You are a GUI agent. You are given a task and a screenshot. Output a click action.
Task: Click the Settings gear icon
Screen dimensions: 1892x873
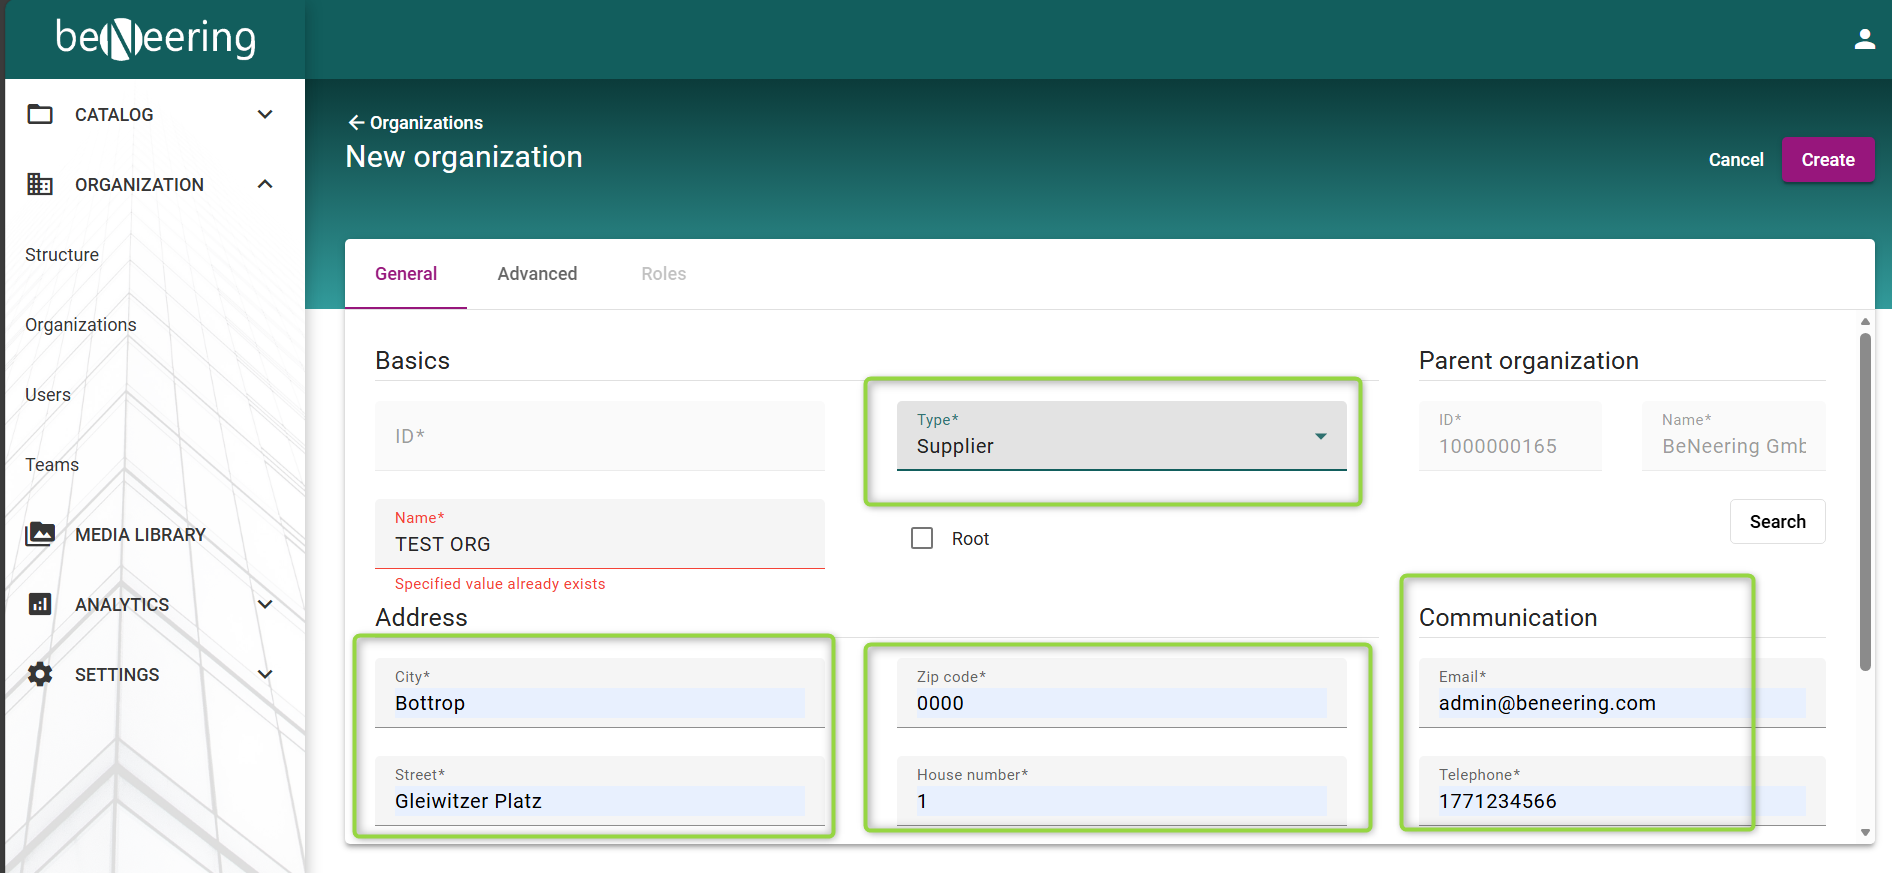tap(40, 674)
